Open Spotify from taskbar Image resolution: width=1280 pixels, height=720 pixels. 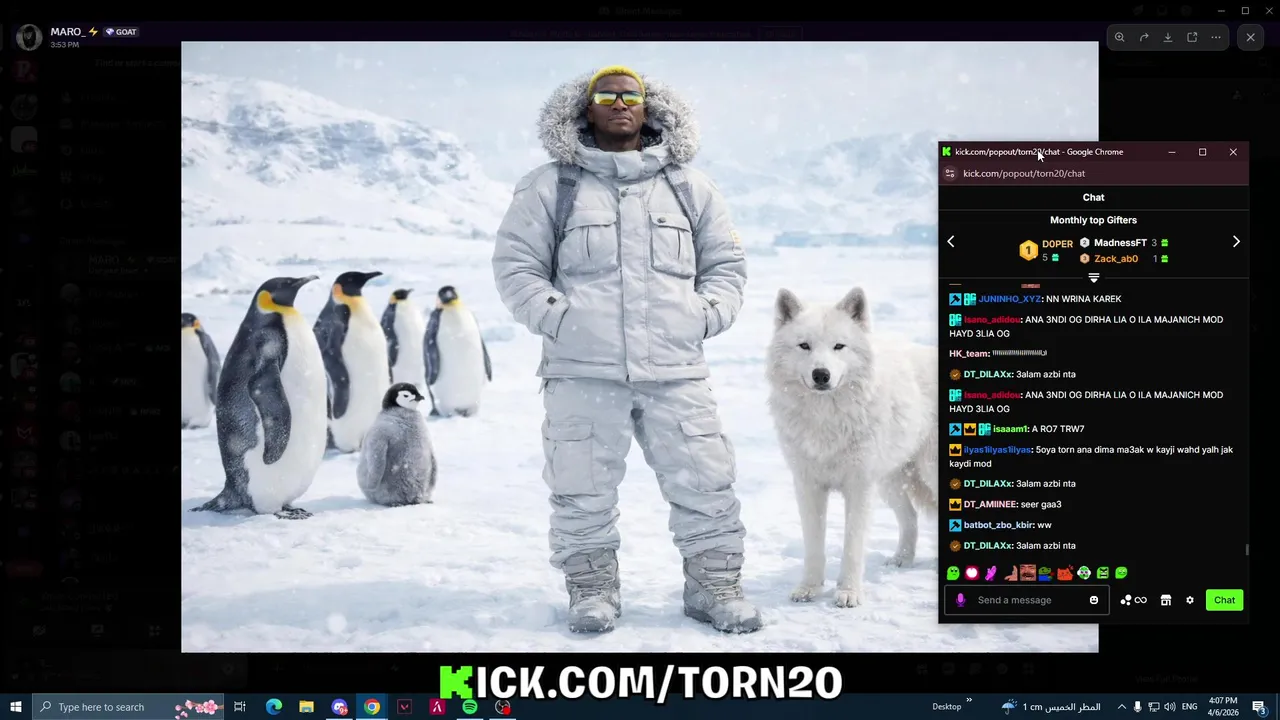469,707
